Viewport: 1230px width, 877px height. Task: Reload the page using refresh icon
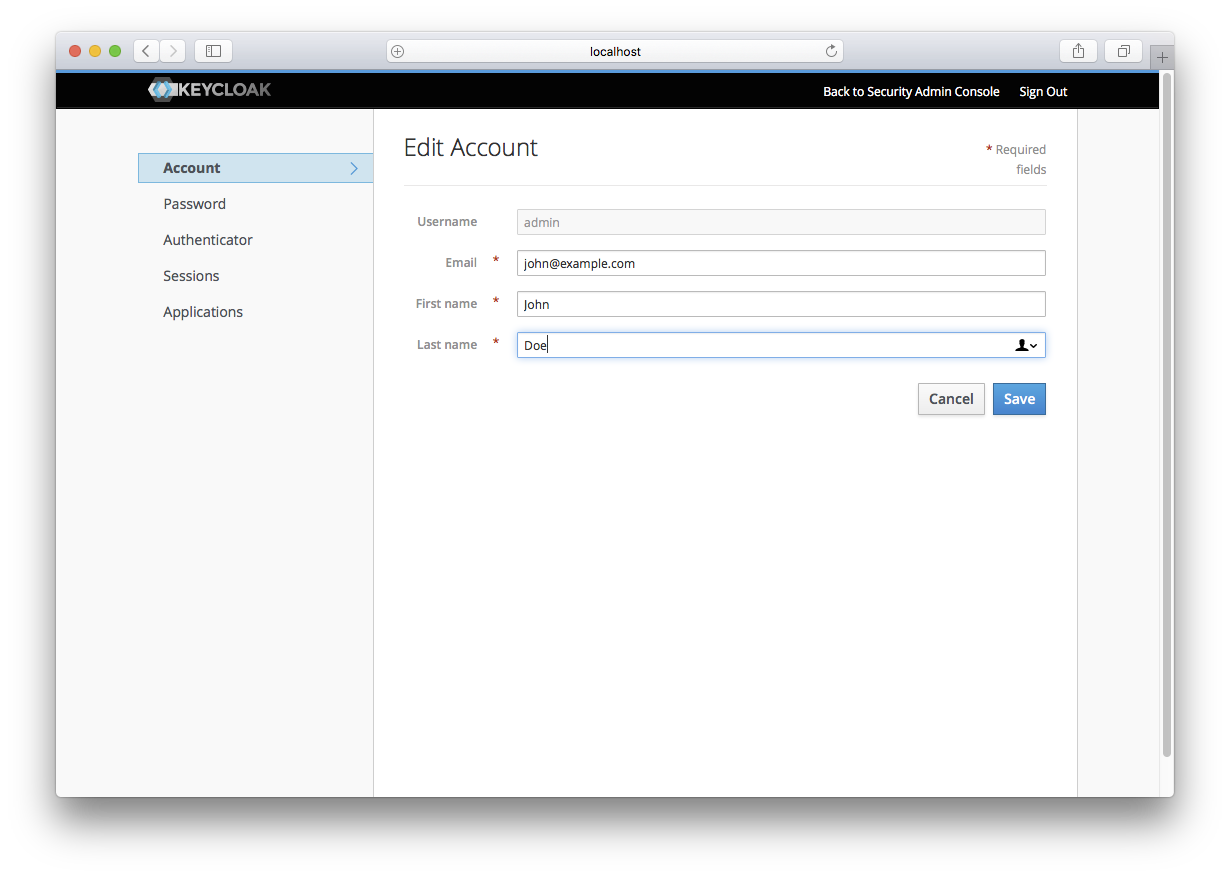point(831,51)
